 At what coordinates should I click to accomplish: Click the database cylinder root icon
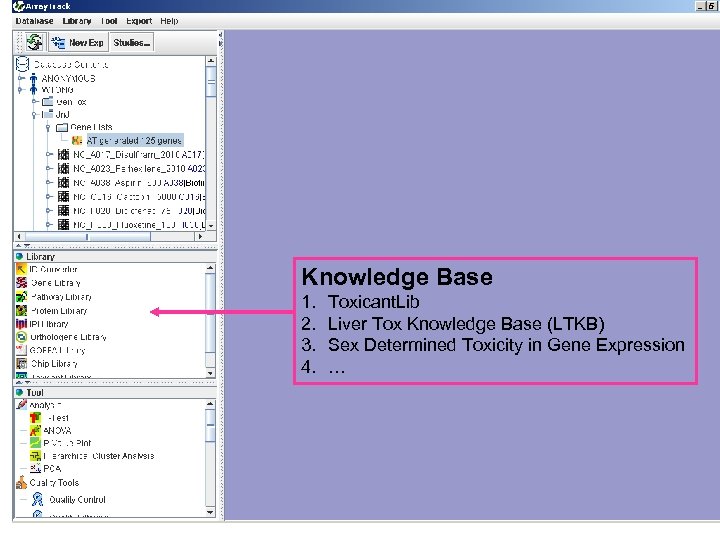22,64
